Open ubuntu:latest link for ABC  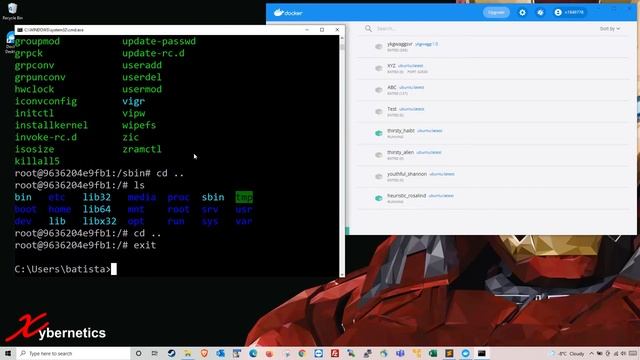tap(411, 87)
